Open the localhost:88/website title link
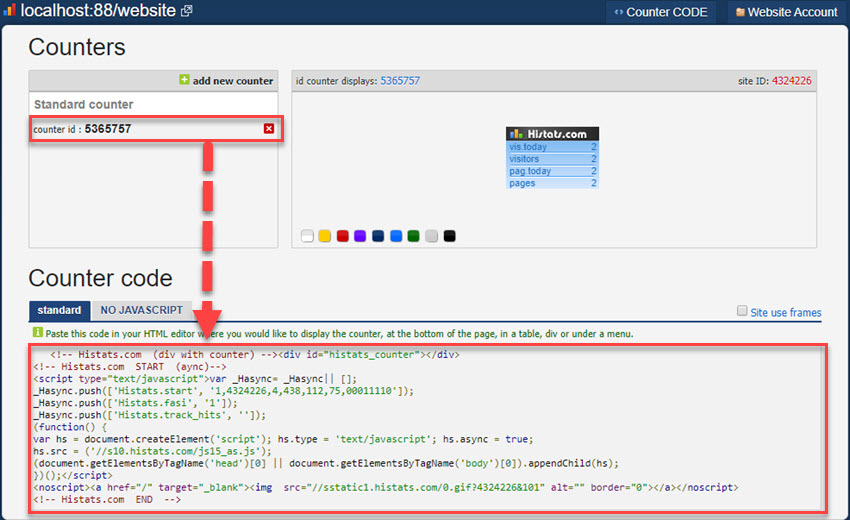850x520 pixels. (98, 10)
